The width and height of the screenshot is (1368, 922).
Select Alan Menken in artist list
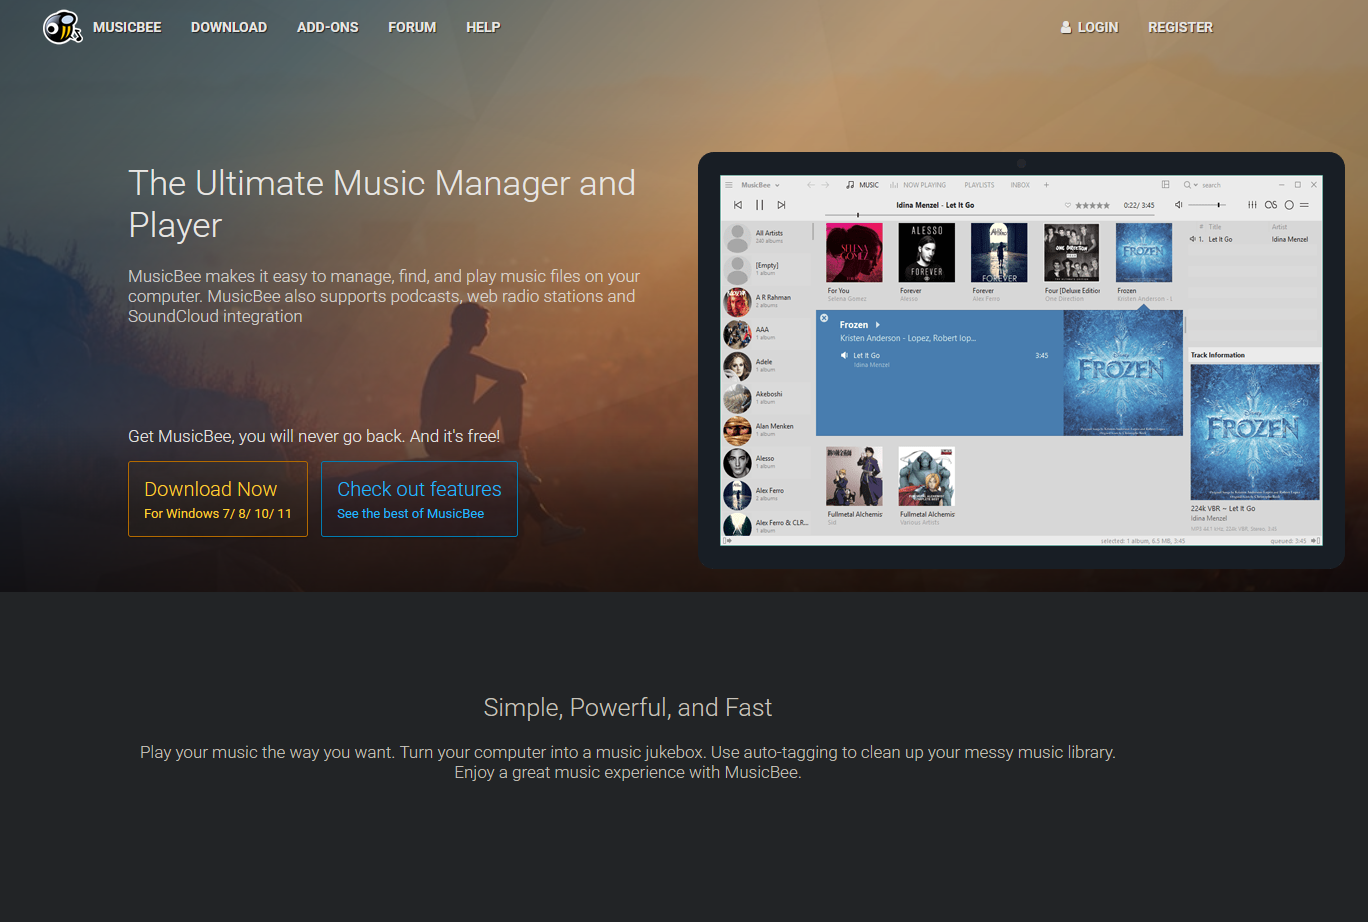768,430
